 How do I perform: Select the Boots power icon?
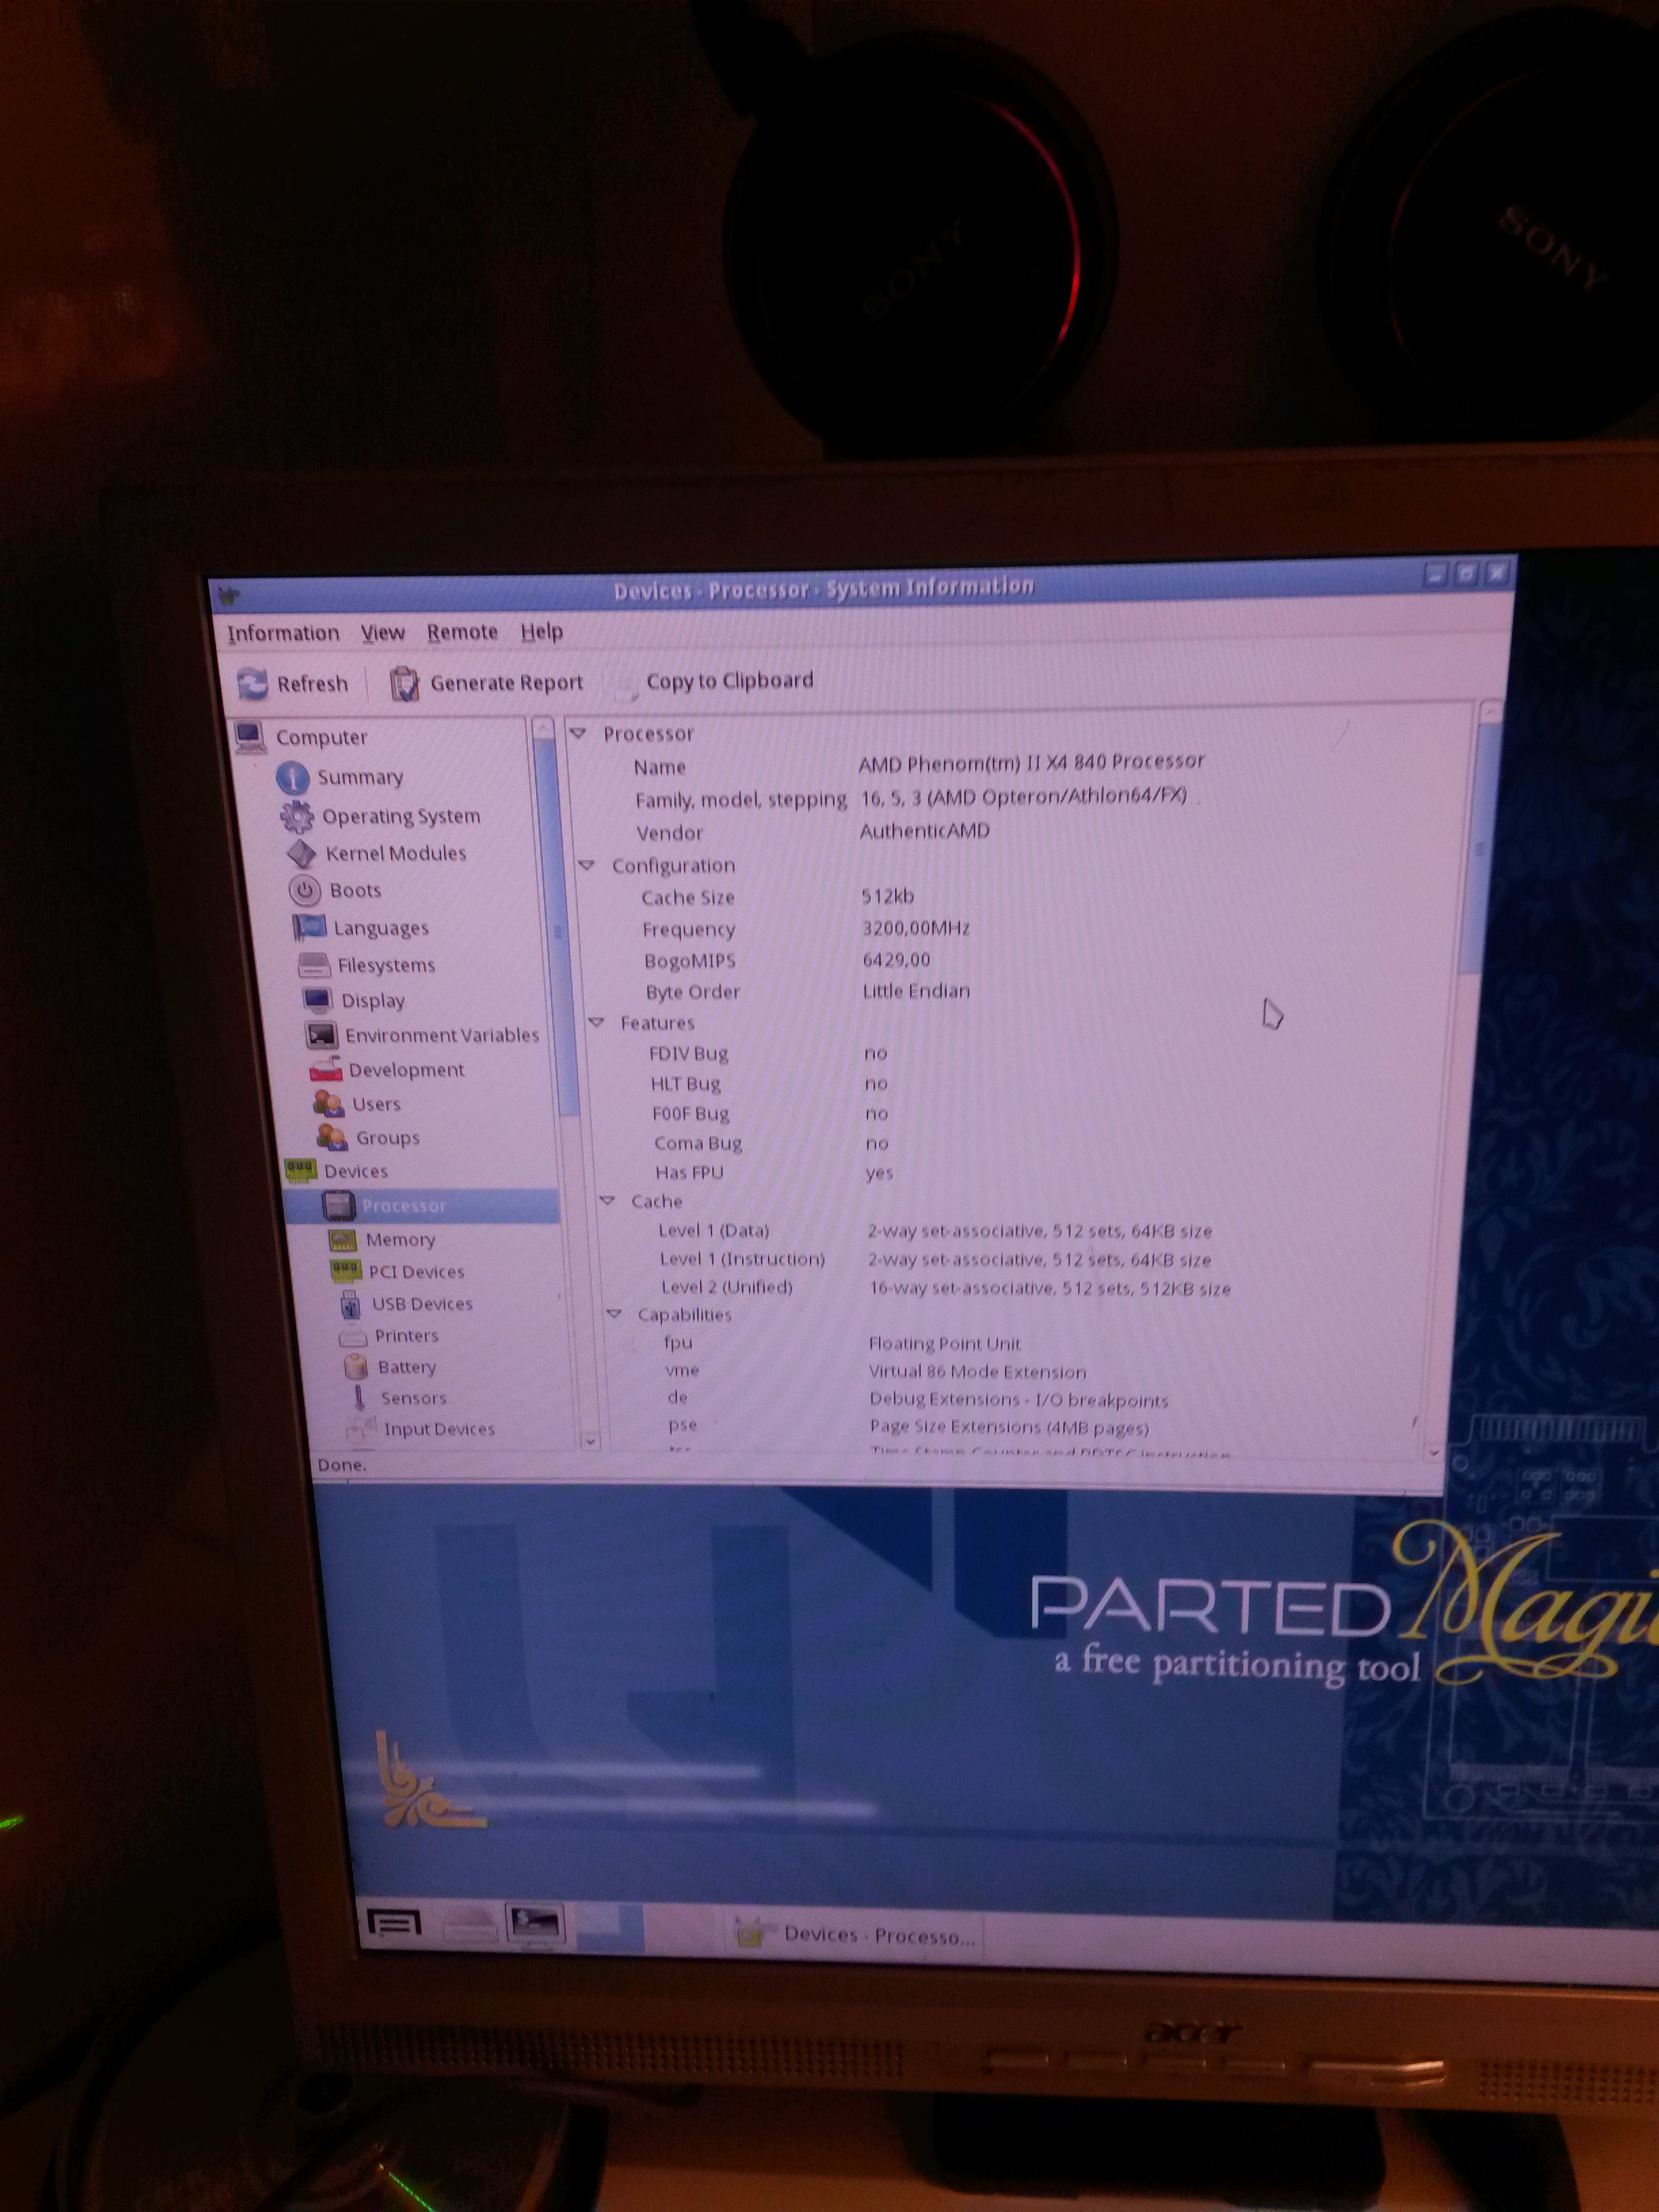pos(304,890)
